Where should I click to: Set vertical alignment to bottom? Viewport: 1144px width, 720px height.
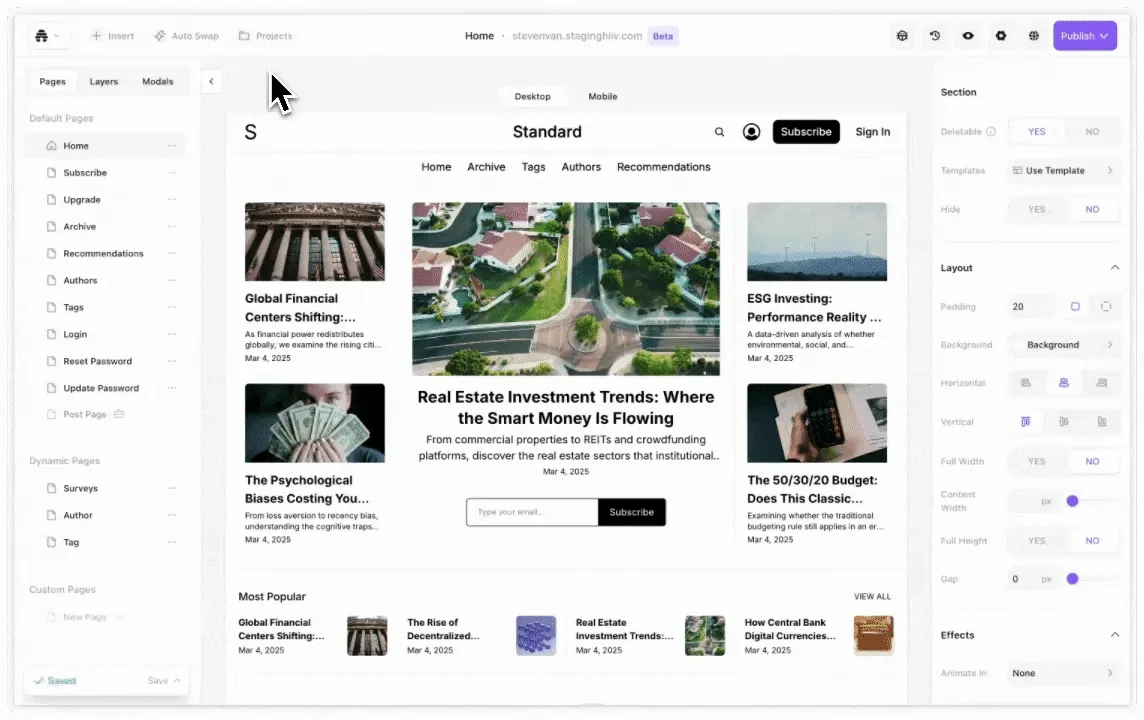pos(1101,422)
